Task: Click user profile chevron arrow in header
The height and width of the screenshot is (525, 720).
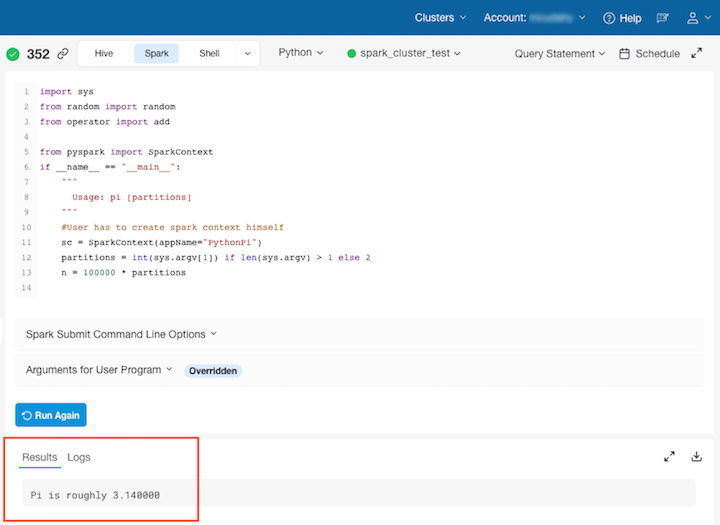Action: [x=708, y=17]
